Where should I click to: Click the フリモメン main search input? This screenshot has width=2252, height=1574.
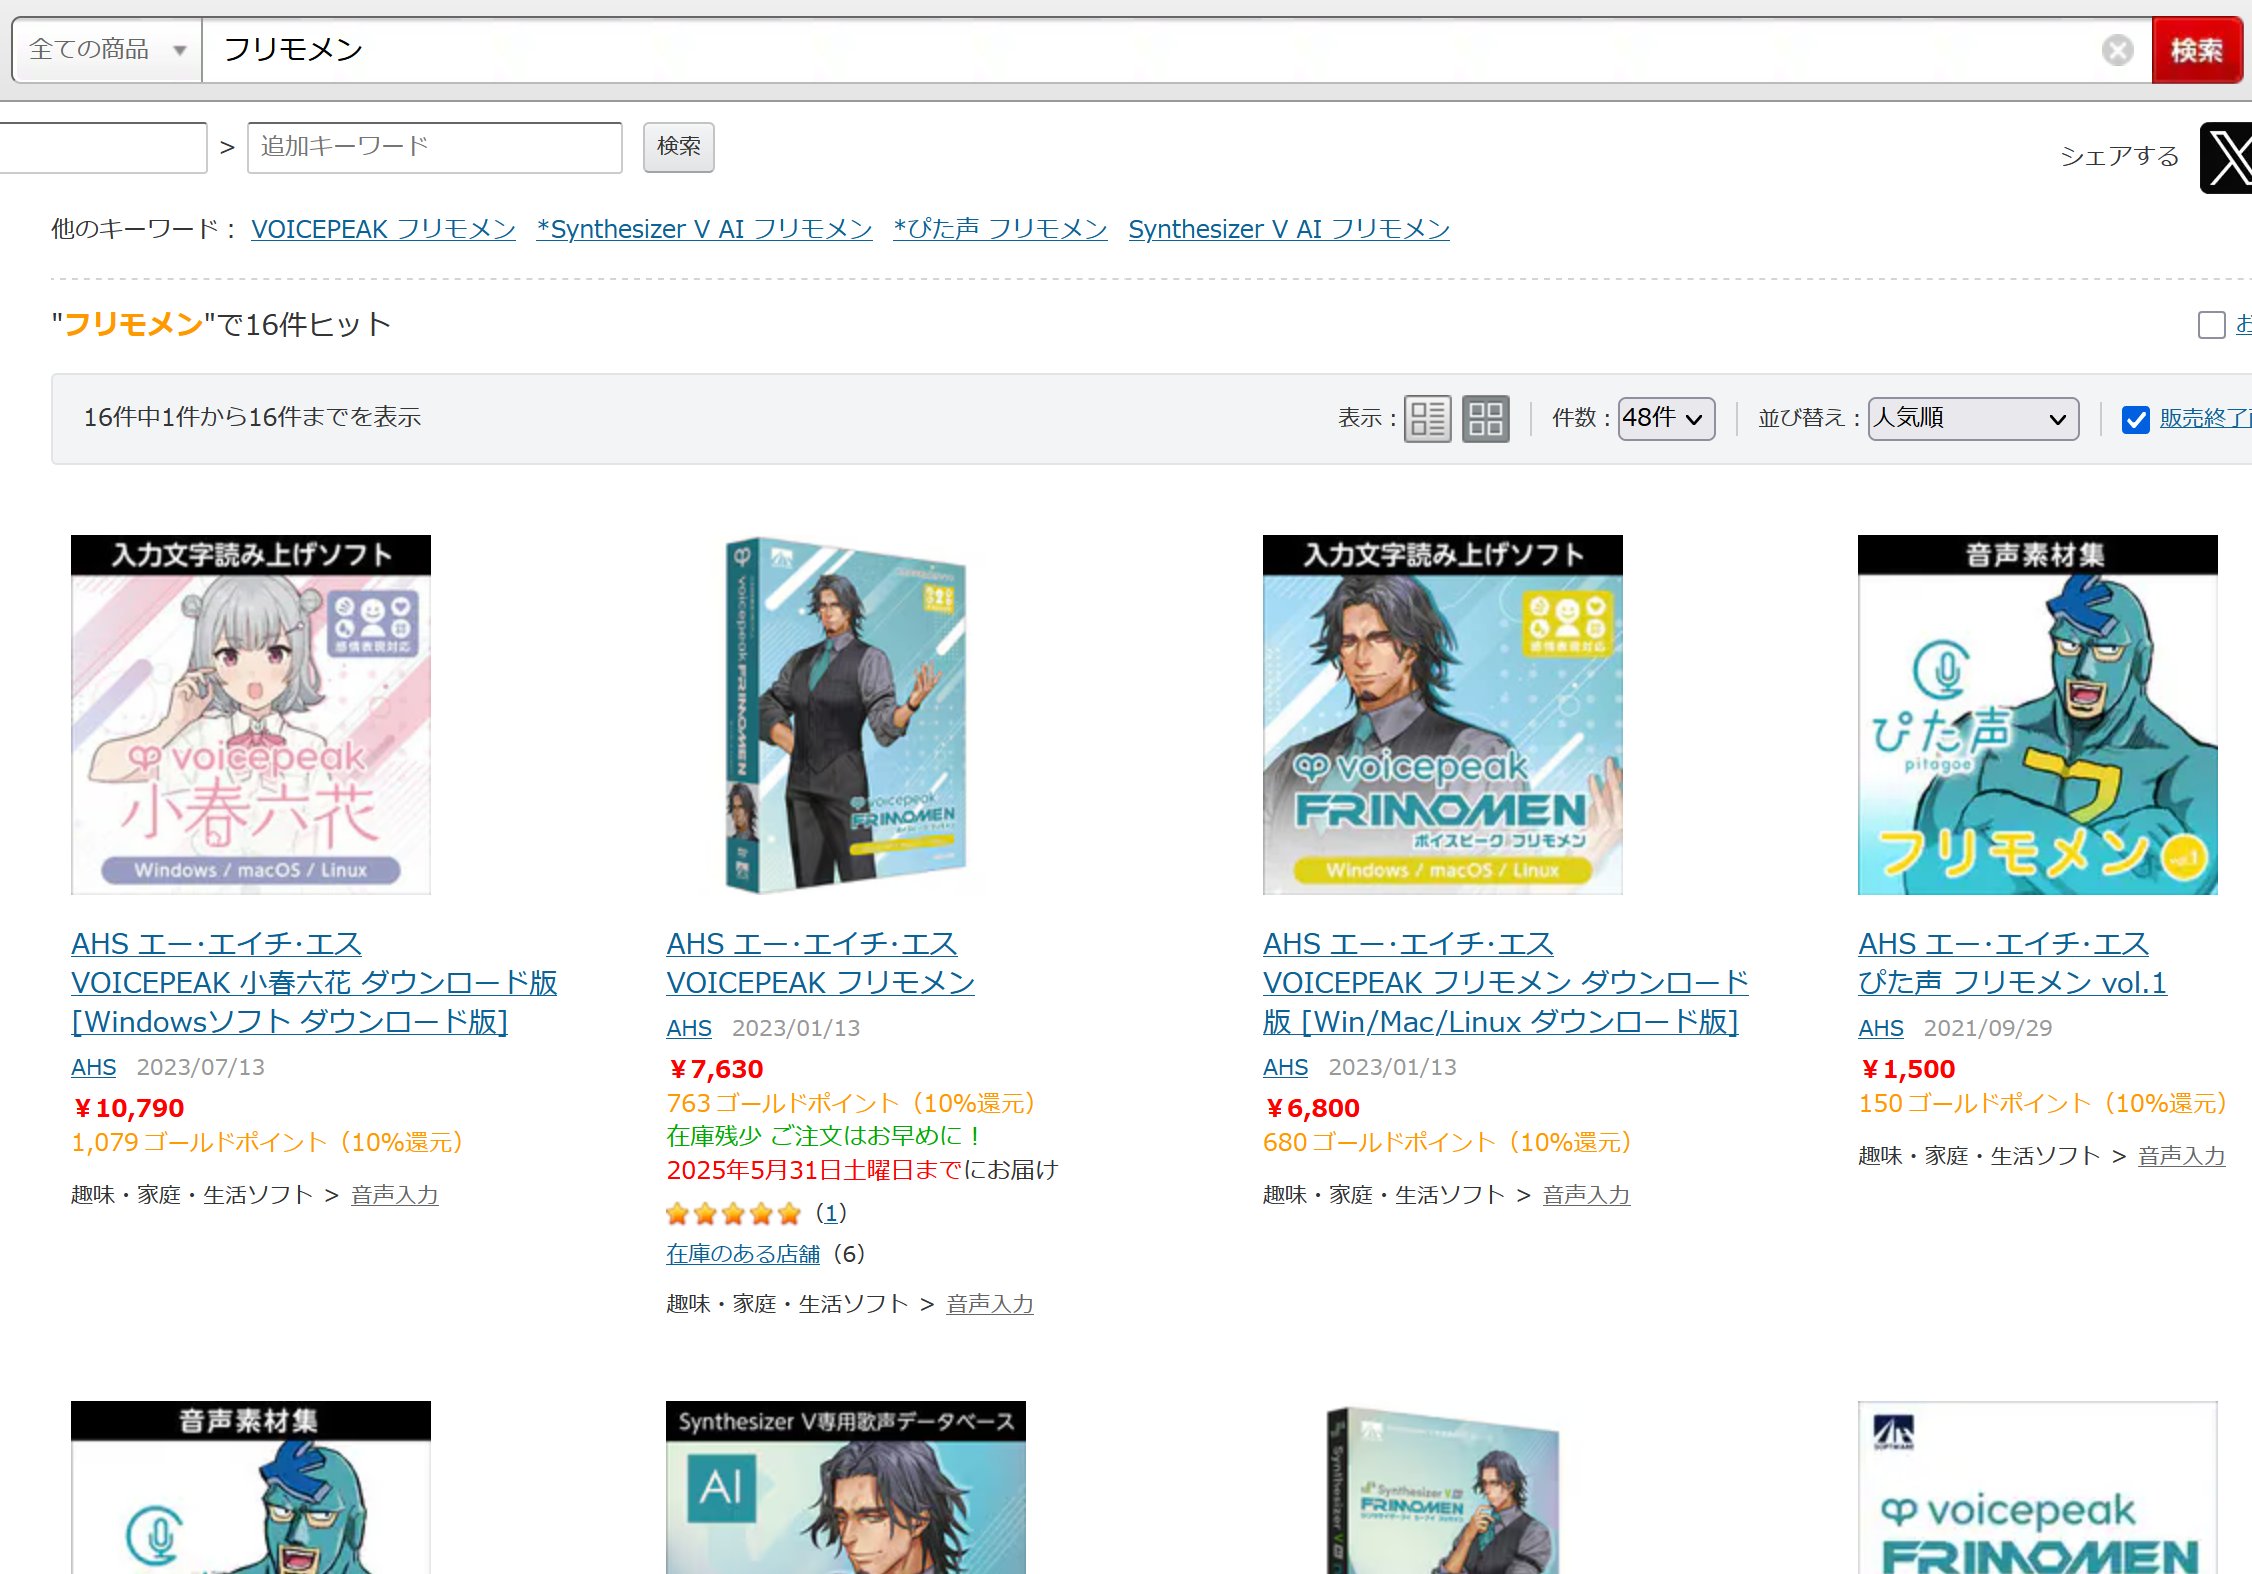[1150, 50]
